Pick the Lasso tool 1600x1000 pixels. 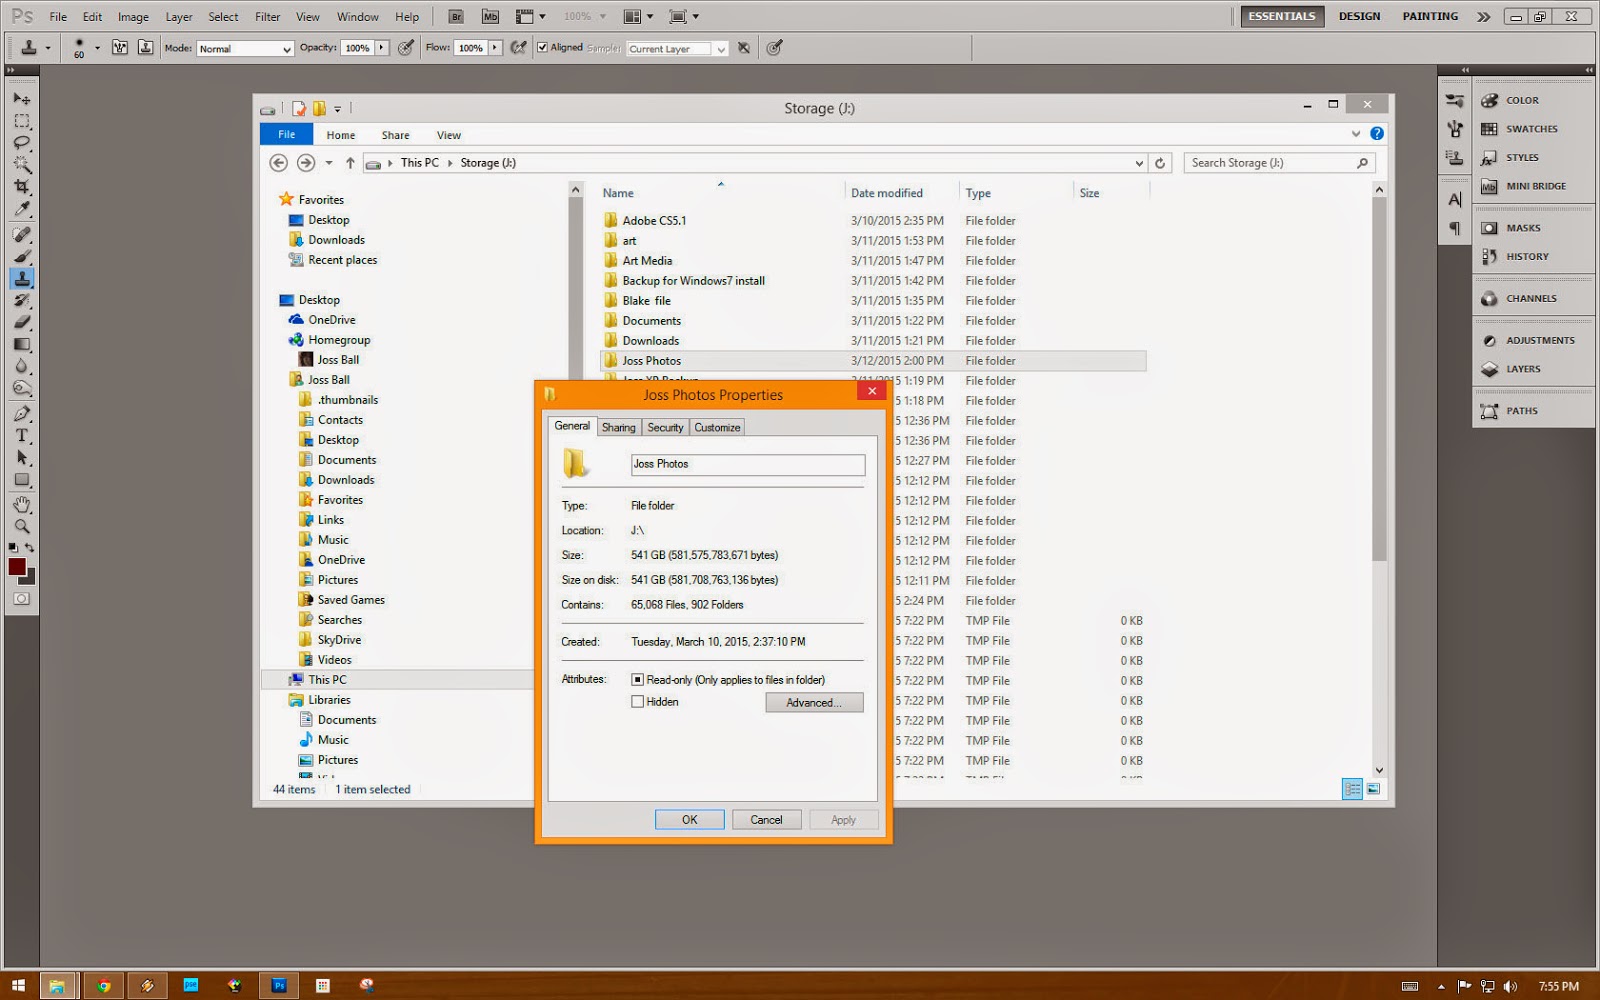coord(21,143)
